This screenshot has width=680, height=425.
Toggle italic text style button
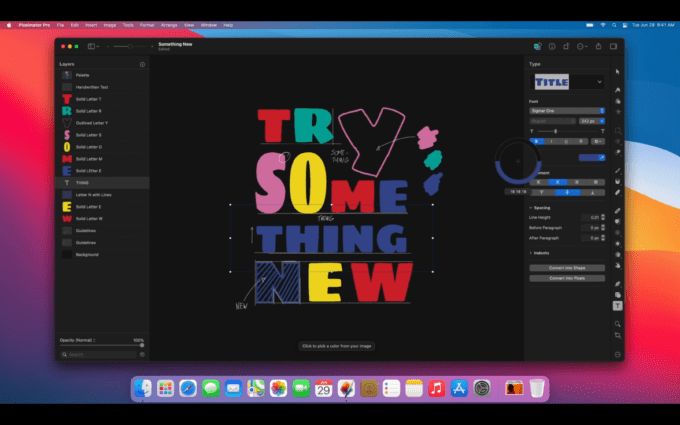click(553, 141)
